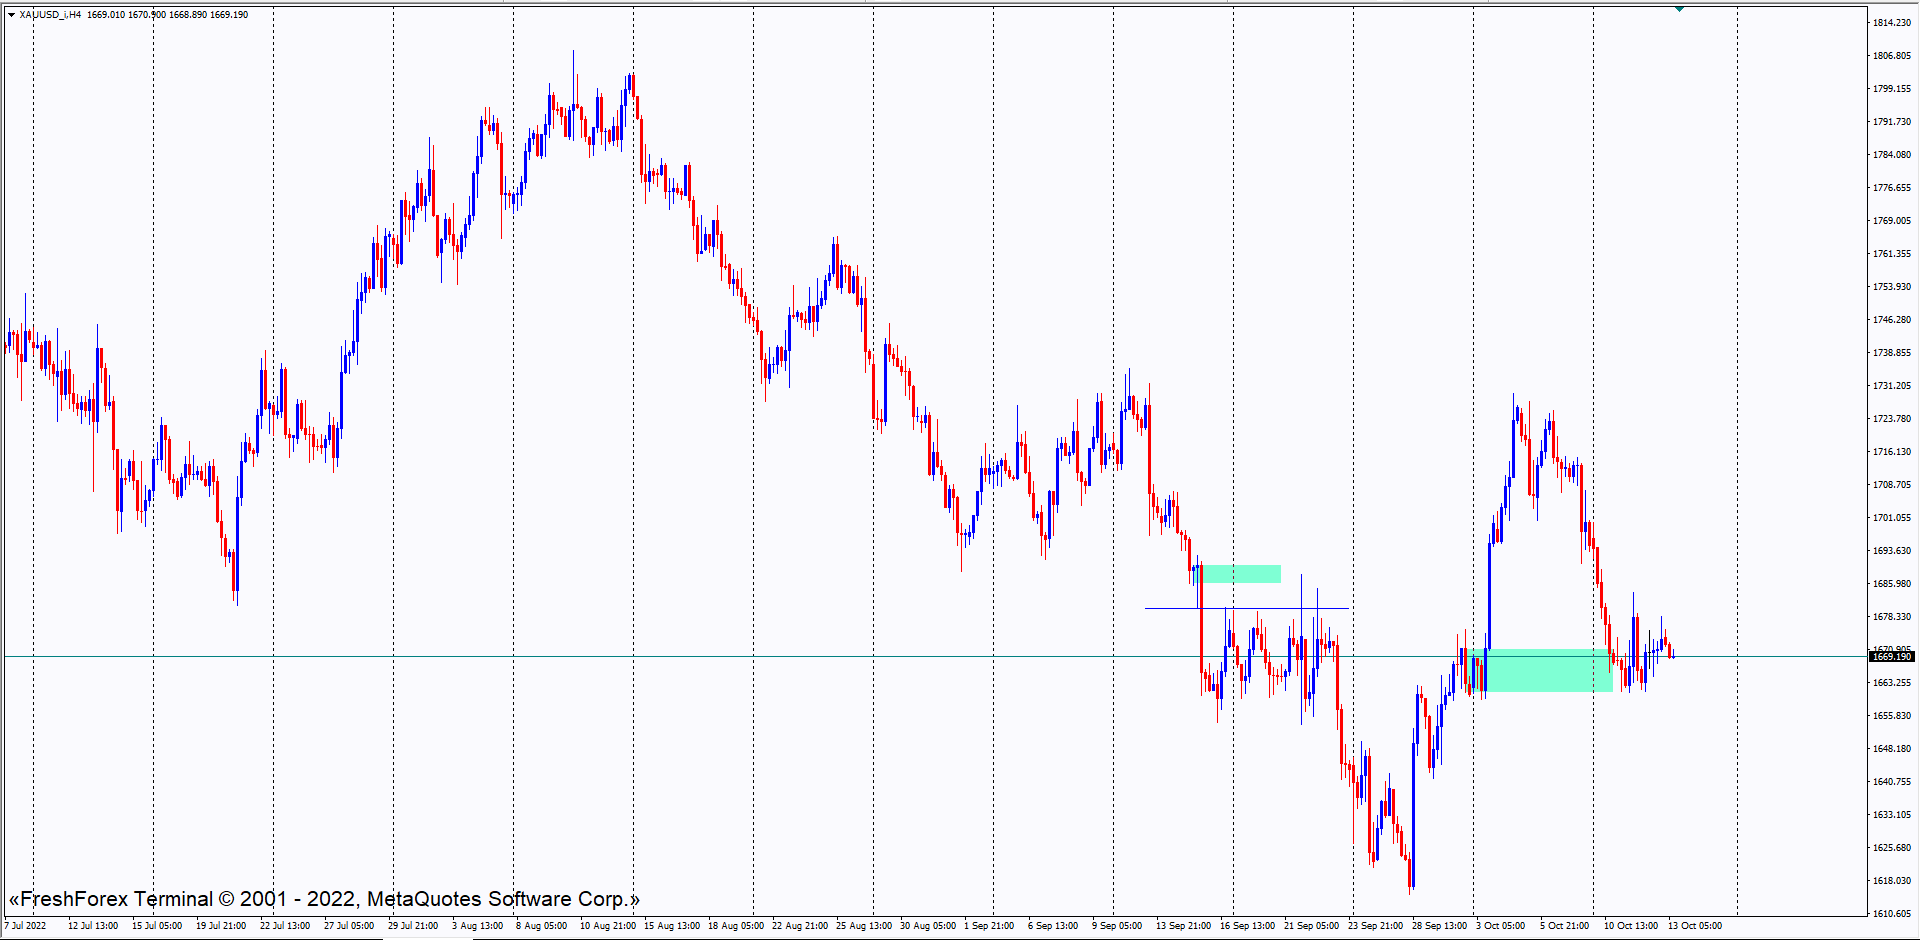
Task: Click time axis label 1 Sep 21:00
Action: point(989,926)
